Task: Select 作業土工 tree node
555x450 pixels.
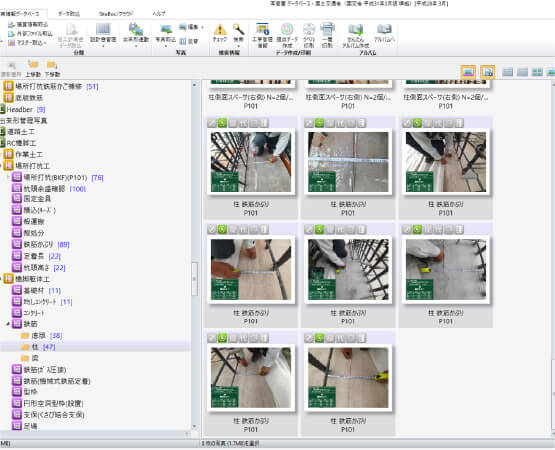Action: pyautogui.click(x=23, y=154)
